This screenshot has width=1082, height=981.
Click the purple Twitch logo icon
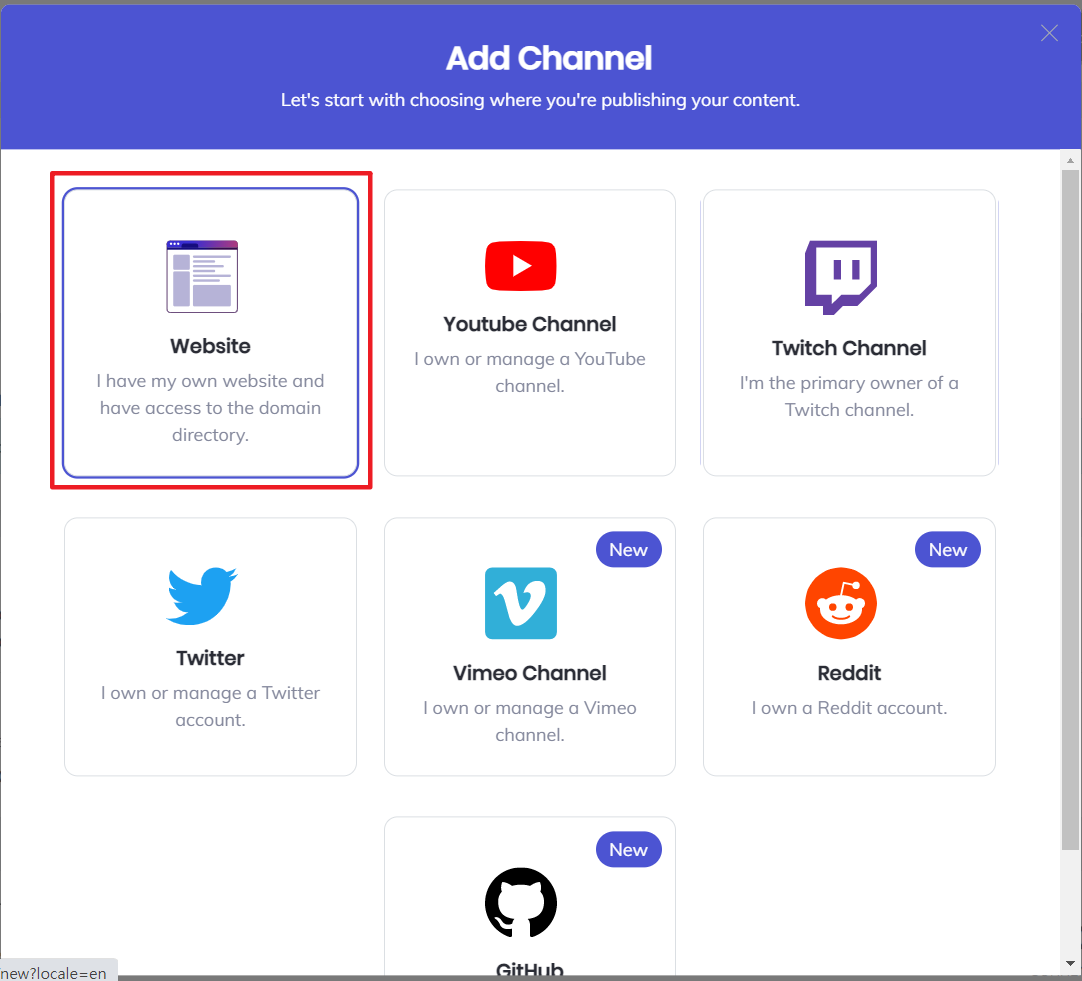[840, 276]
